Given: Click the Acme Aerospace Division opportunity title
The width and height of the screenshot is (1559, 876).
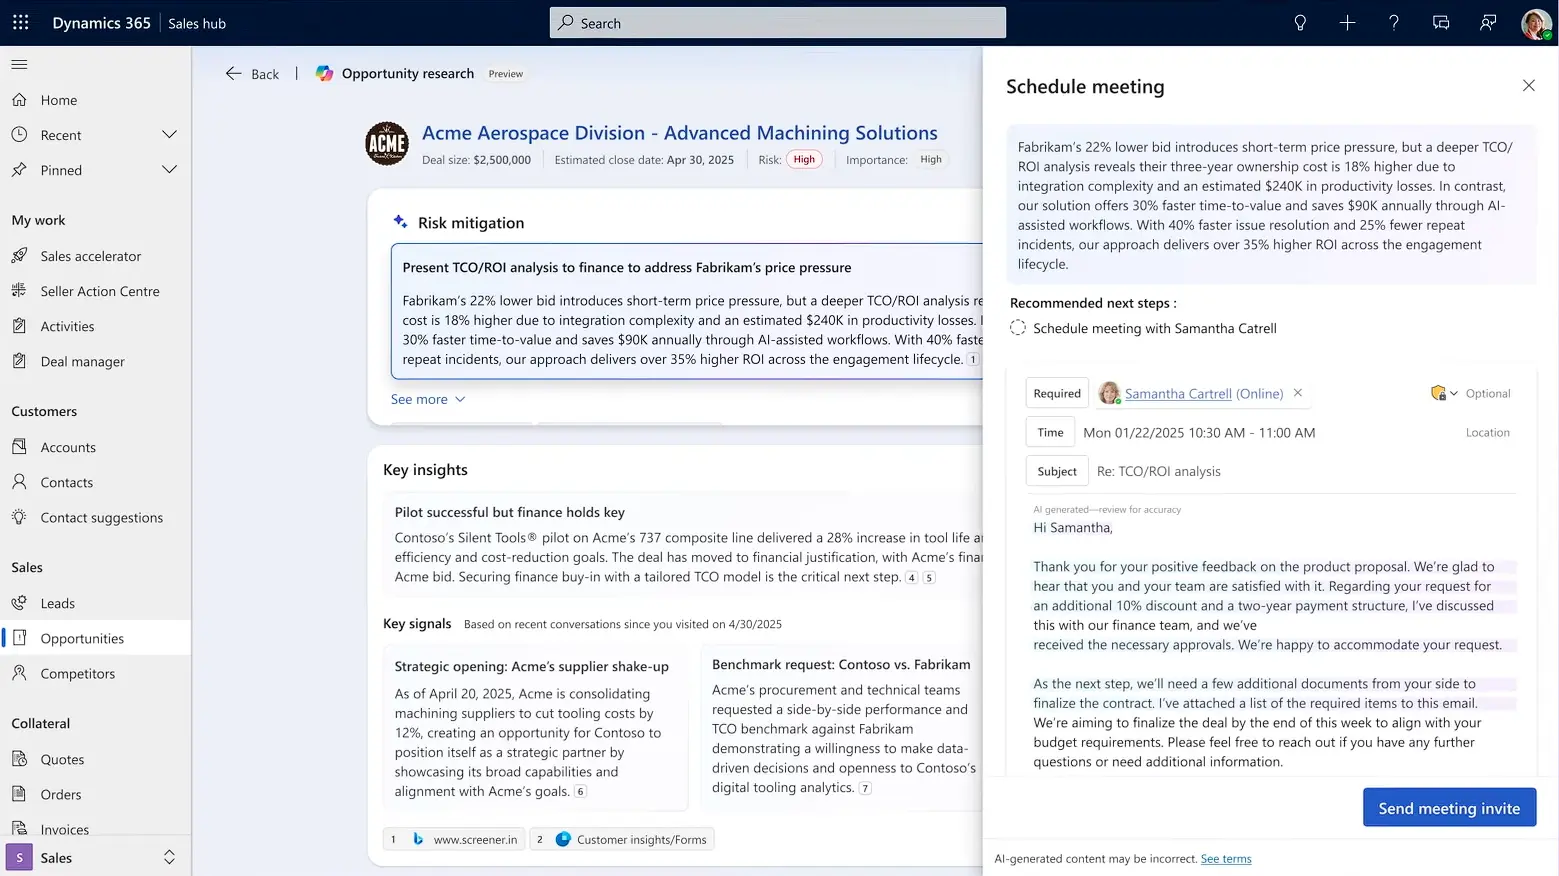Looking at the screenshot, I should (x=679, y=133).
